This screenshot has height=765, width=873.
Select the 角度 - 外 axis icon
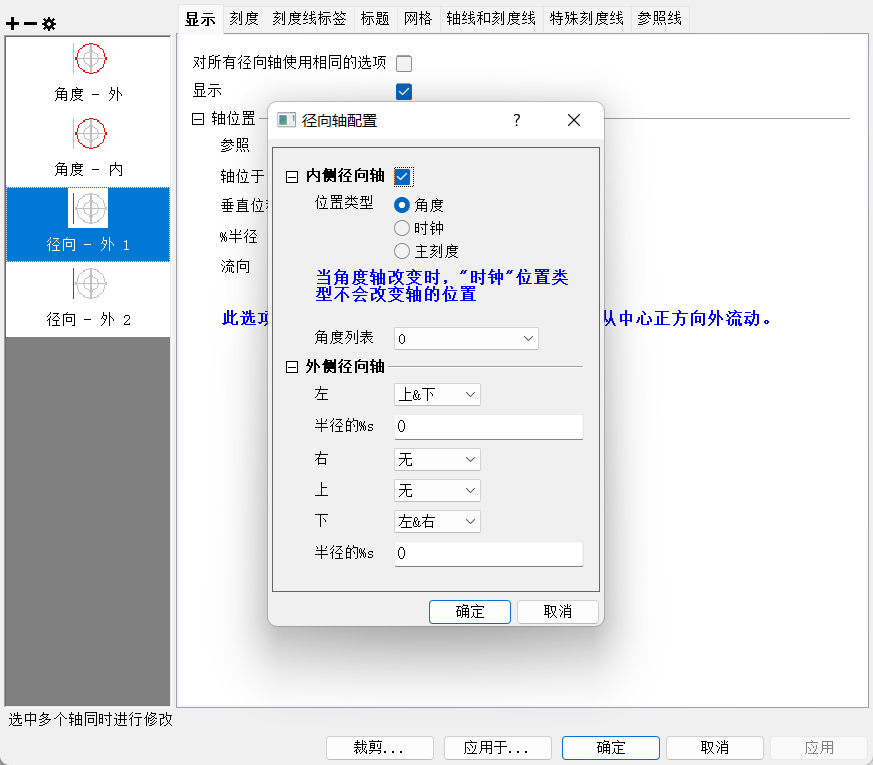pyautogui.click(x=90, y=59)
